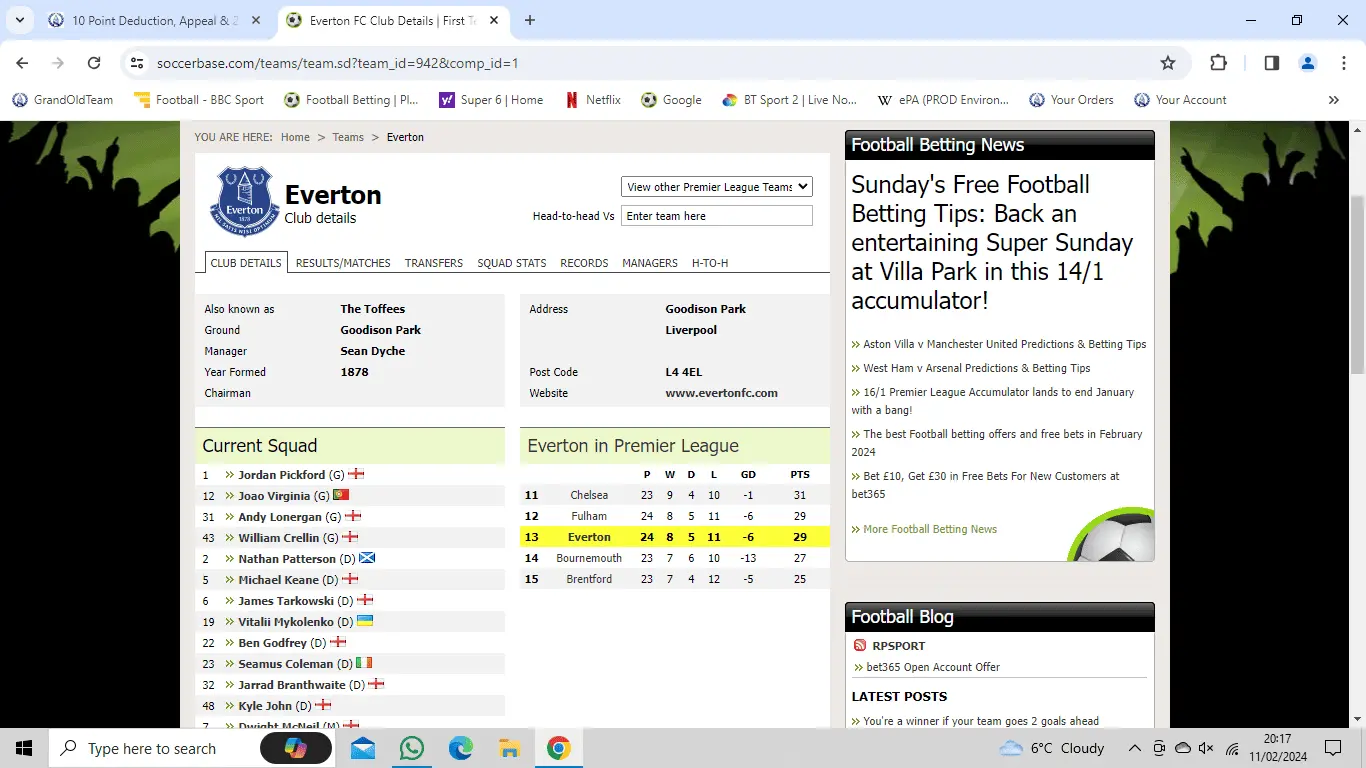Open the Chrome extensions puzzle icon
This screenshot has width=1366, height=768.
[x=1218, y=63]
